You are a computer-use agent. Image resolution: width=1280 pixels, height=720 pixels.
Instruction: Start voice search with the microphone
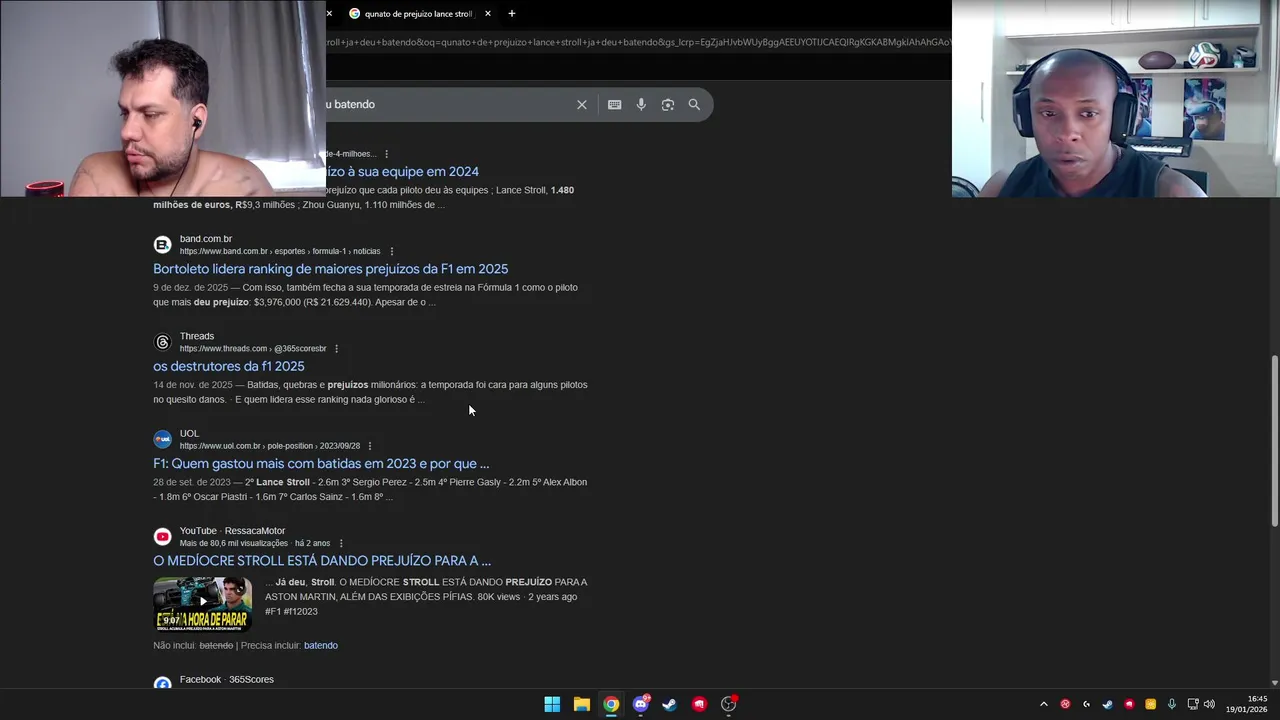tap(641, 104)
